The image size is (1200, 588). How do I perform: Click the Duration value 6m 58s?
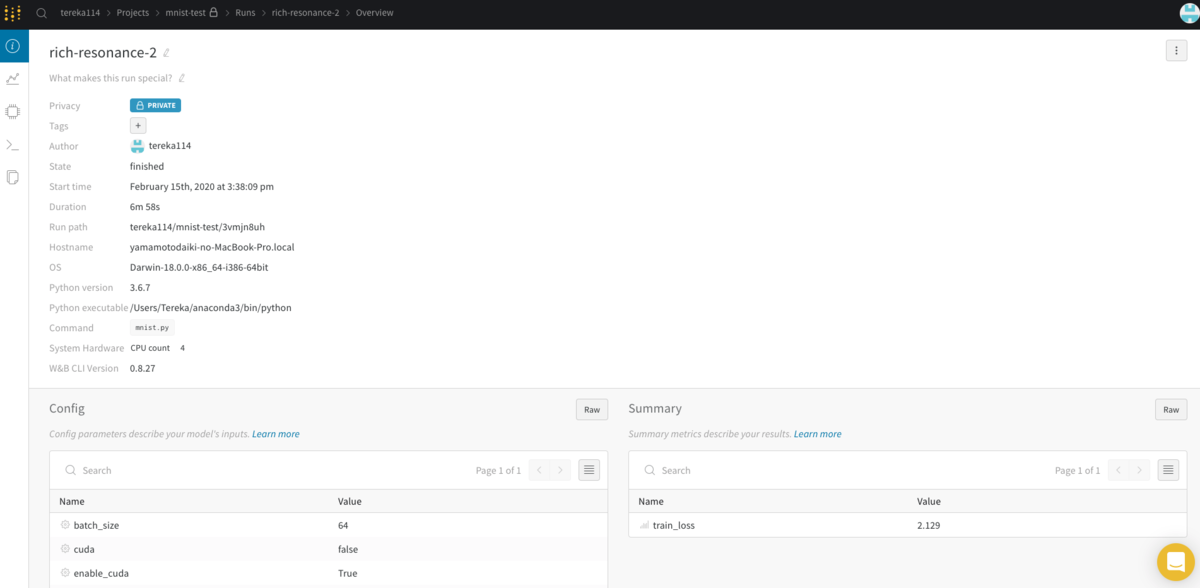145,207
